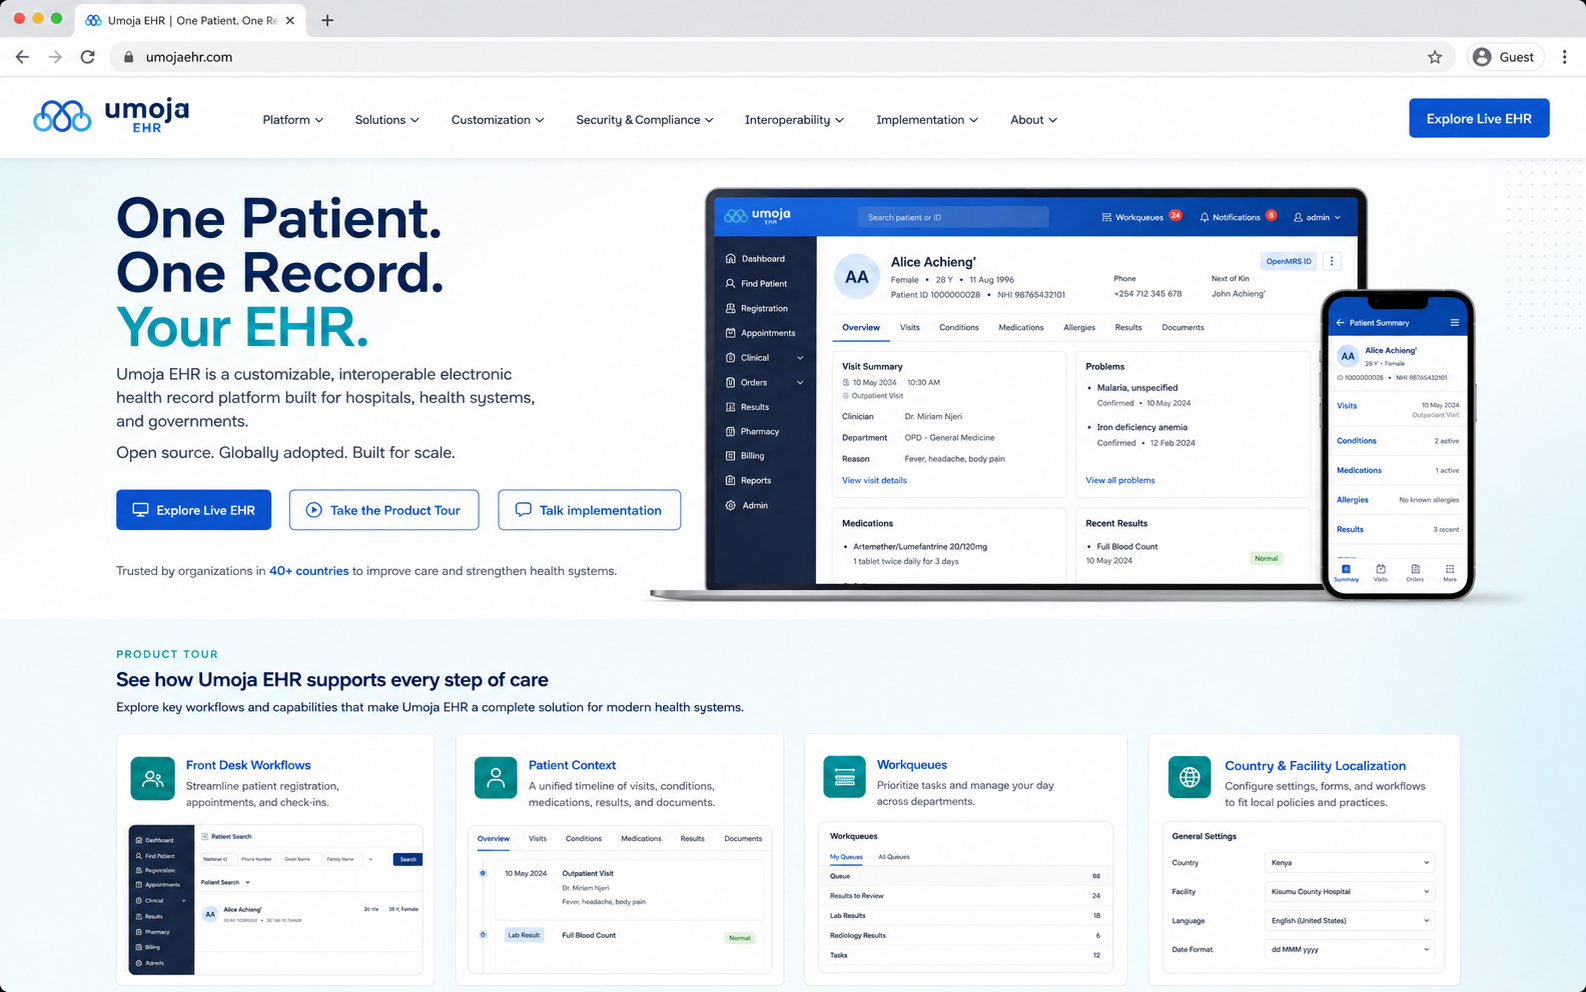
Task: Open the Country dropdown showing Kenya
Action: tap(1349, 863)
